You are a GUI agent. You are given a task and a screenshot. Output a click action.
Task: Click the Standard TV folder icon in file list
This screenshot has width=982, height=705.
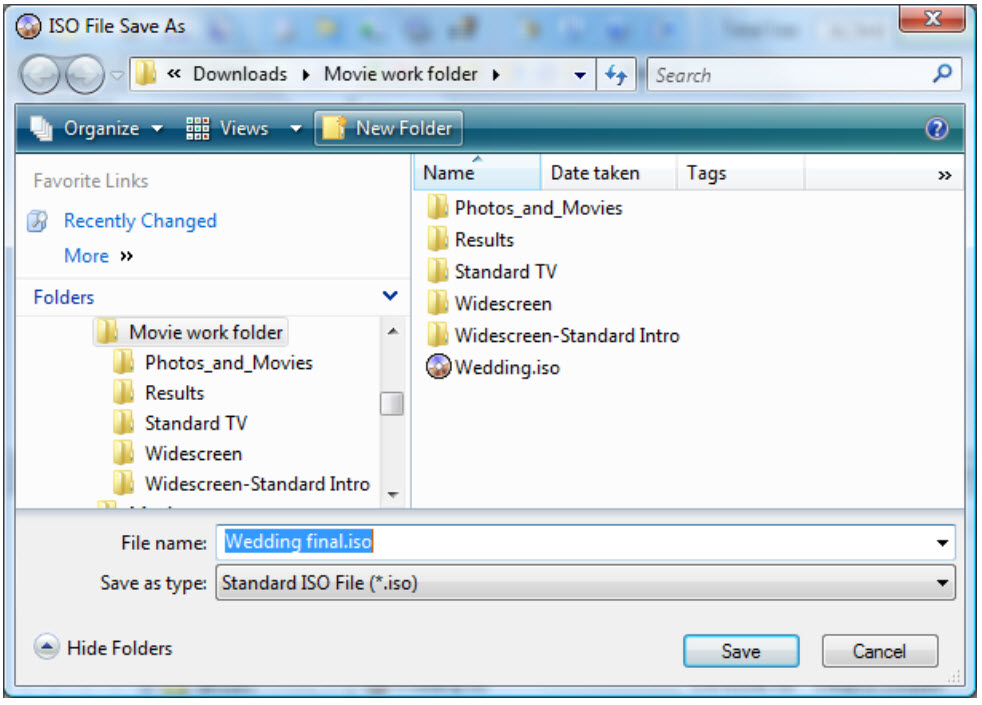pos(438,270)
